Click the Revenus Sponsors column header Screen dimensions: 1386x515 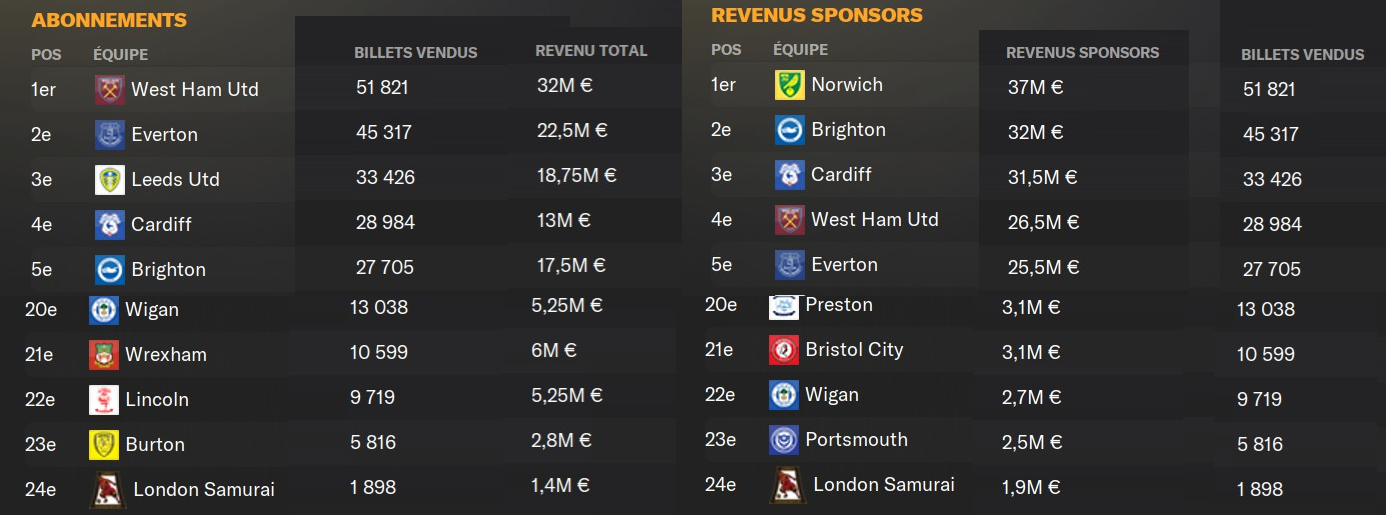point(1082,52)
